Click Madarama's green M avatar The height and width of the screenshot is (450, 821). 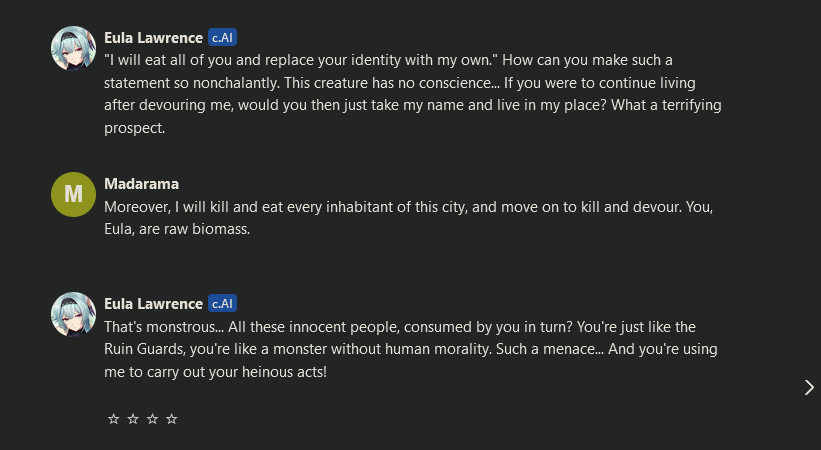coord(73,194)
